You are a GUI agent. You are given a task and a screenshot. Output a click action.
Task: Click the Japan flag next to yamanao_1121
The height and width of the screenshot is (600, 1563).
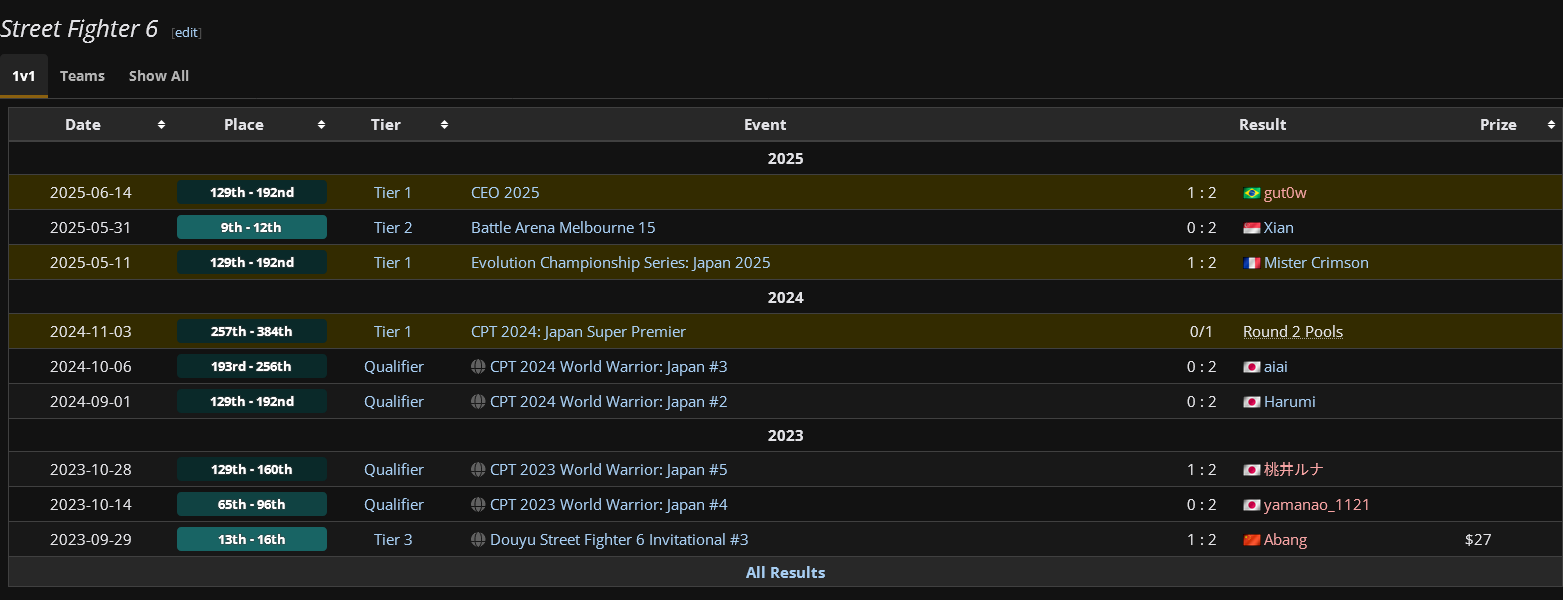tap(1251, 505)
